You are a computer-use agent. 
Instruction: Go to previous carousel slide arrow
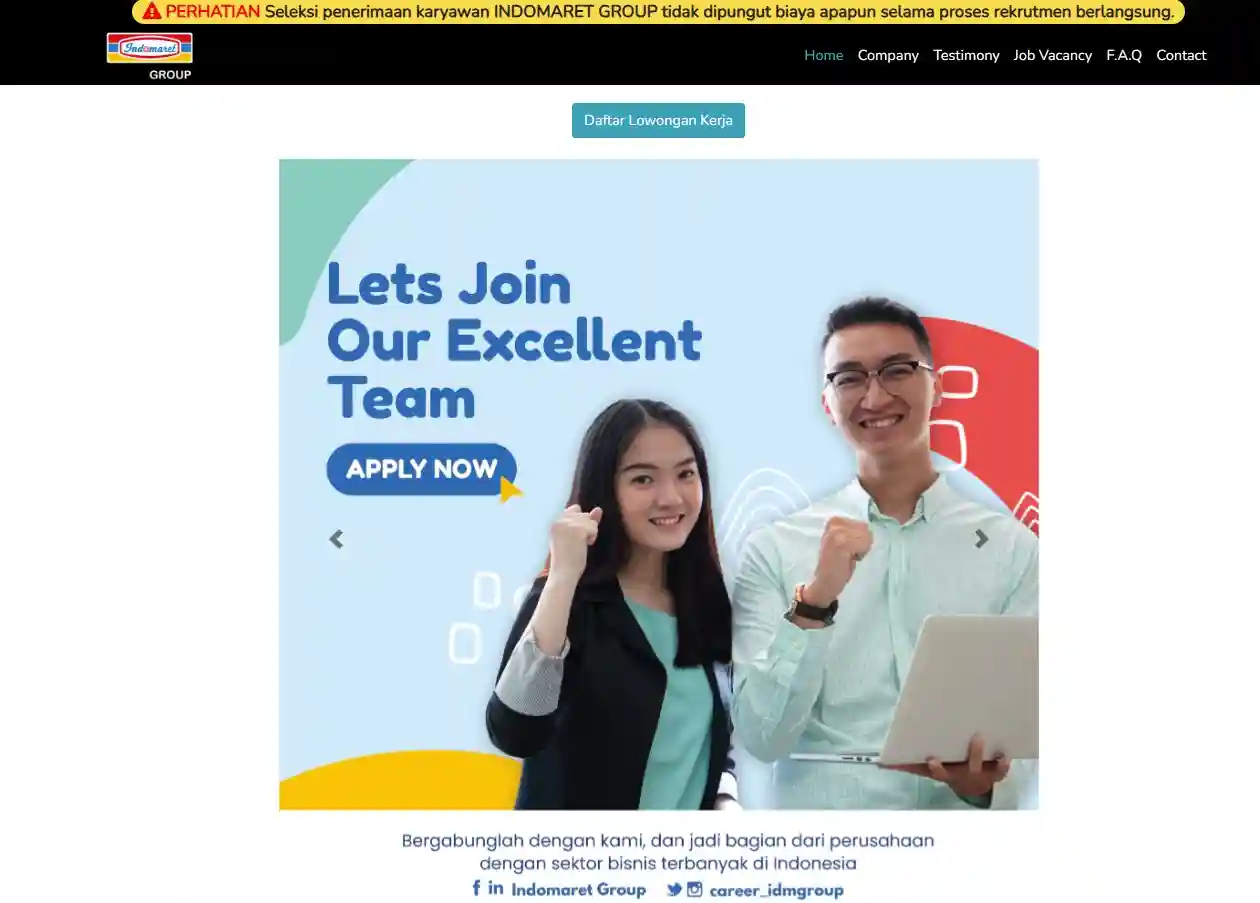[336, 539]
